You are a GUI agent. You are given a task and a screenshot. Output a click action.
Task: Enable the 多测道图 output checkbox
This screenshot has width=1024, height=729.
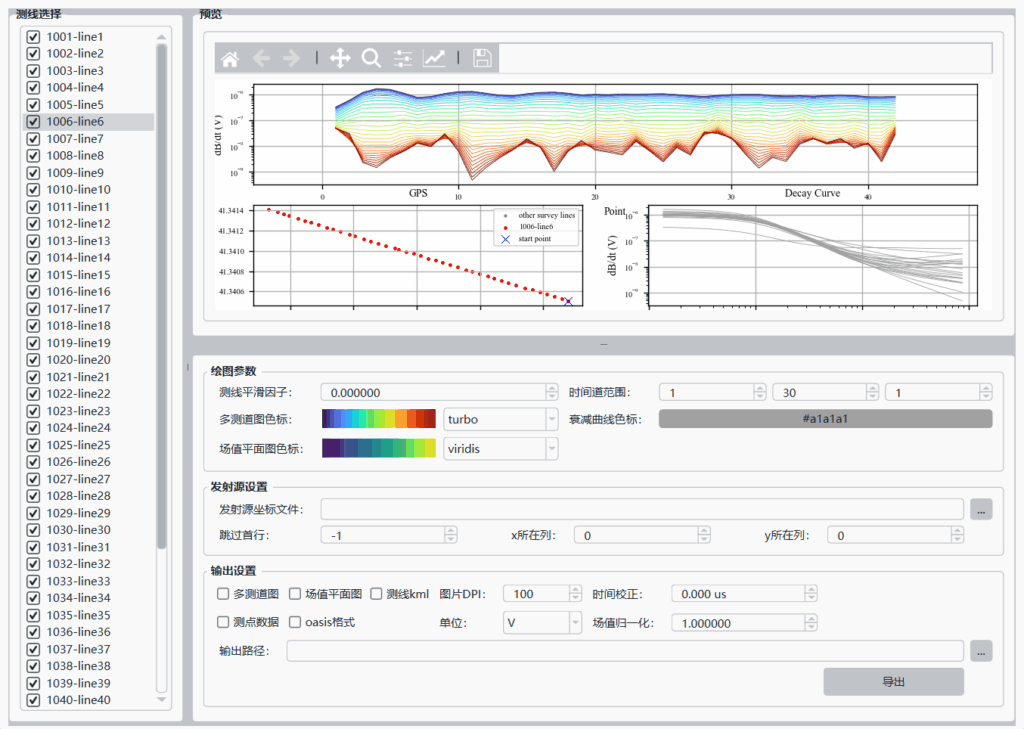223,594
